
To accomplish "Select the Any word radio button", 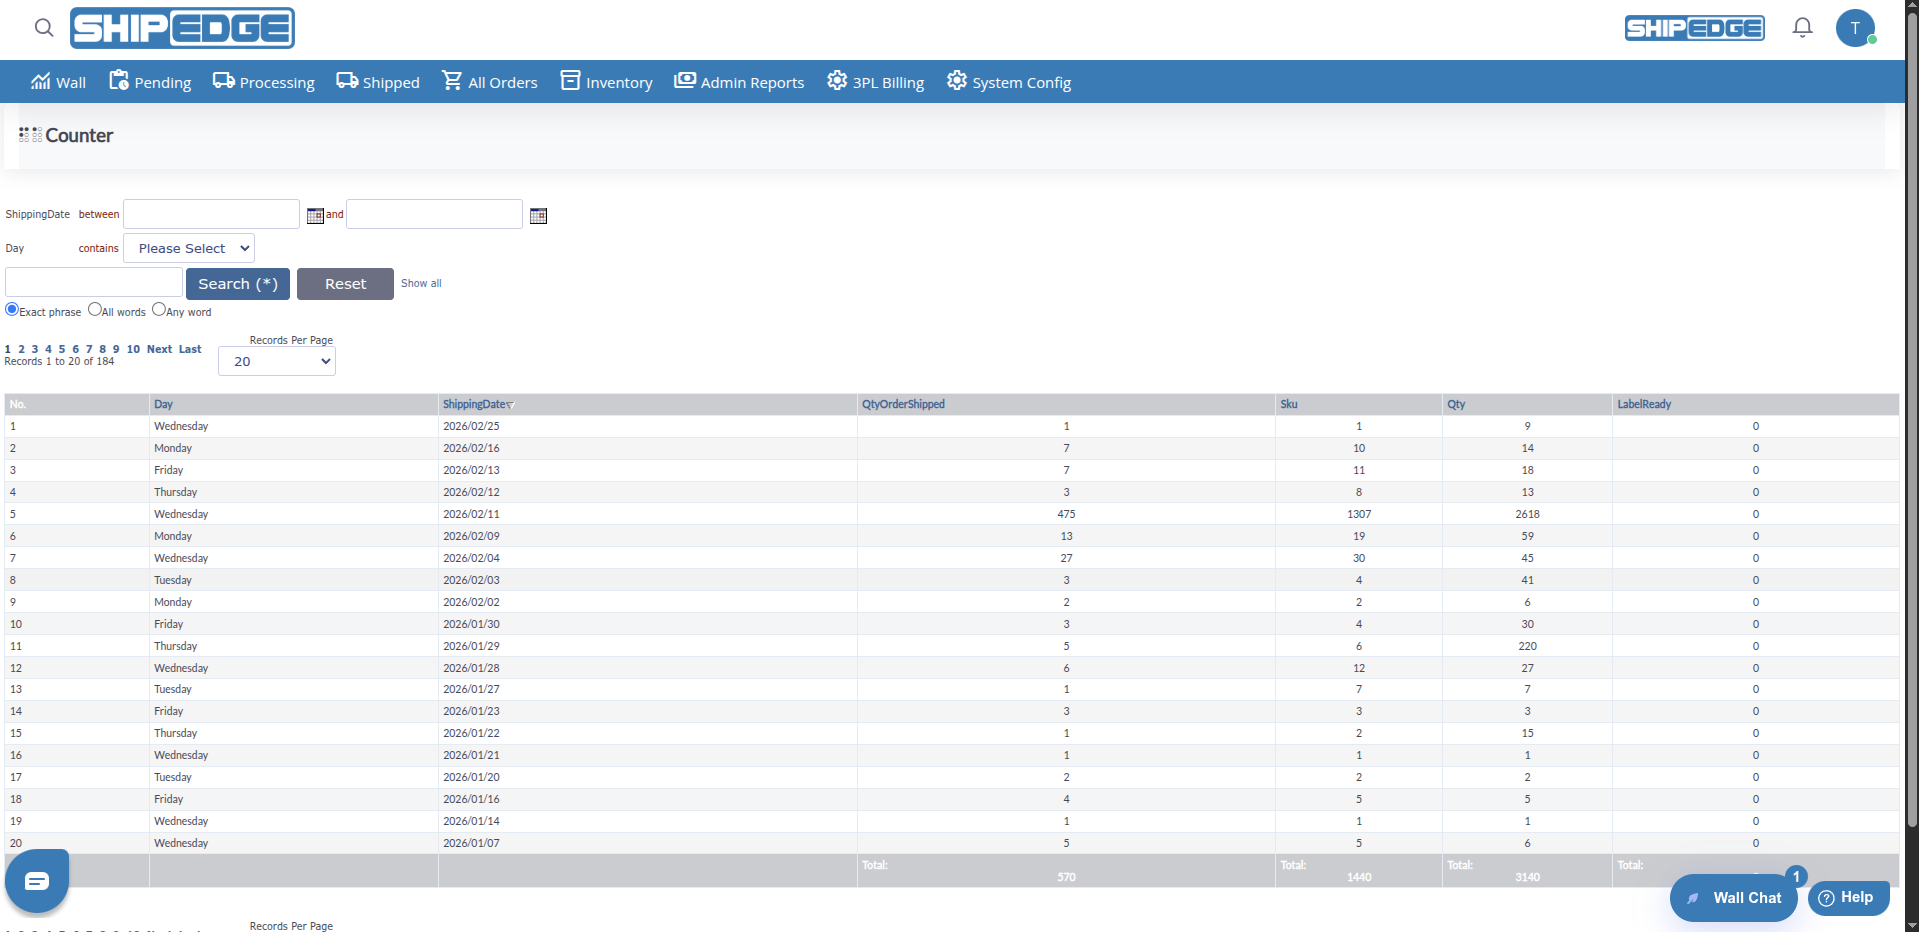I will click(159, 310).
